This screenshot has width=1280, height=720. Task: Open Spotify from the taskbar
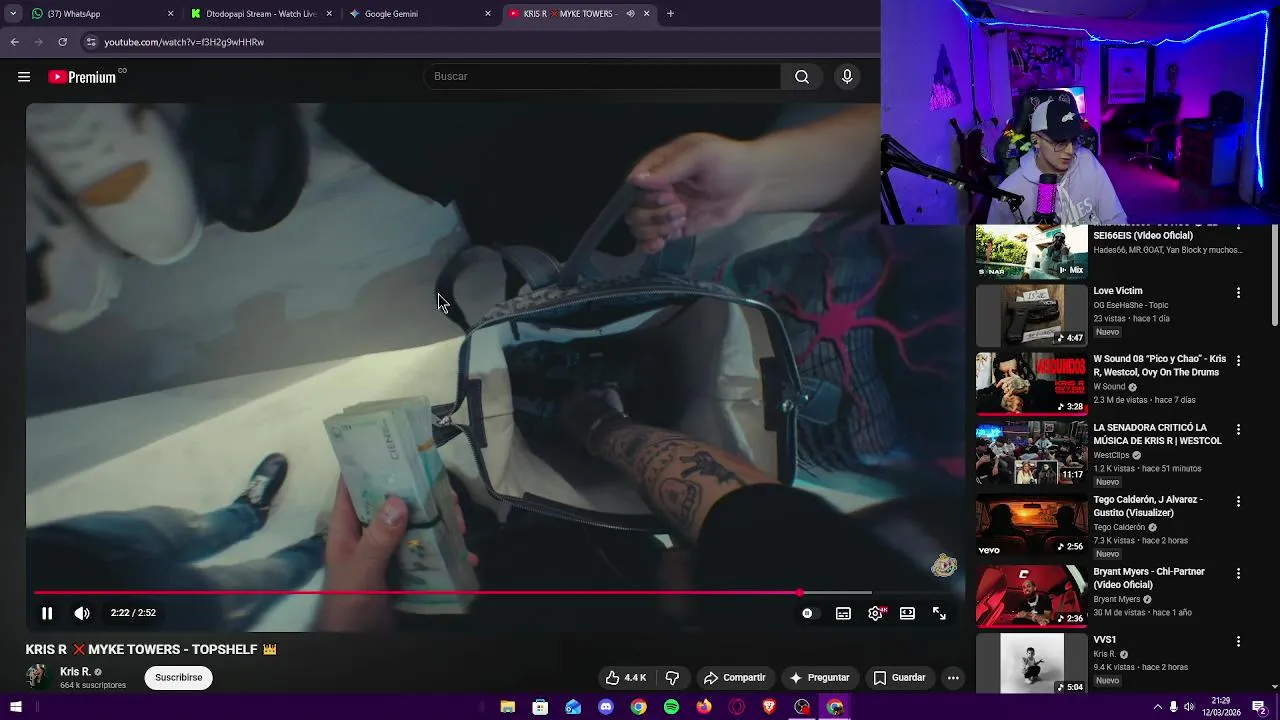671,707
